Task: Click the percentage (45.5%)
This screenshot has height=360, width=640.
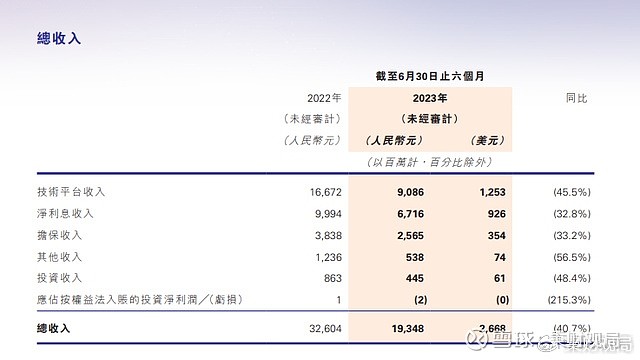Action: (572, 192)
